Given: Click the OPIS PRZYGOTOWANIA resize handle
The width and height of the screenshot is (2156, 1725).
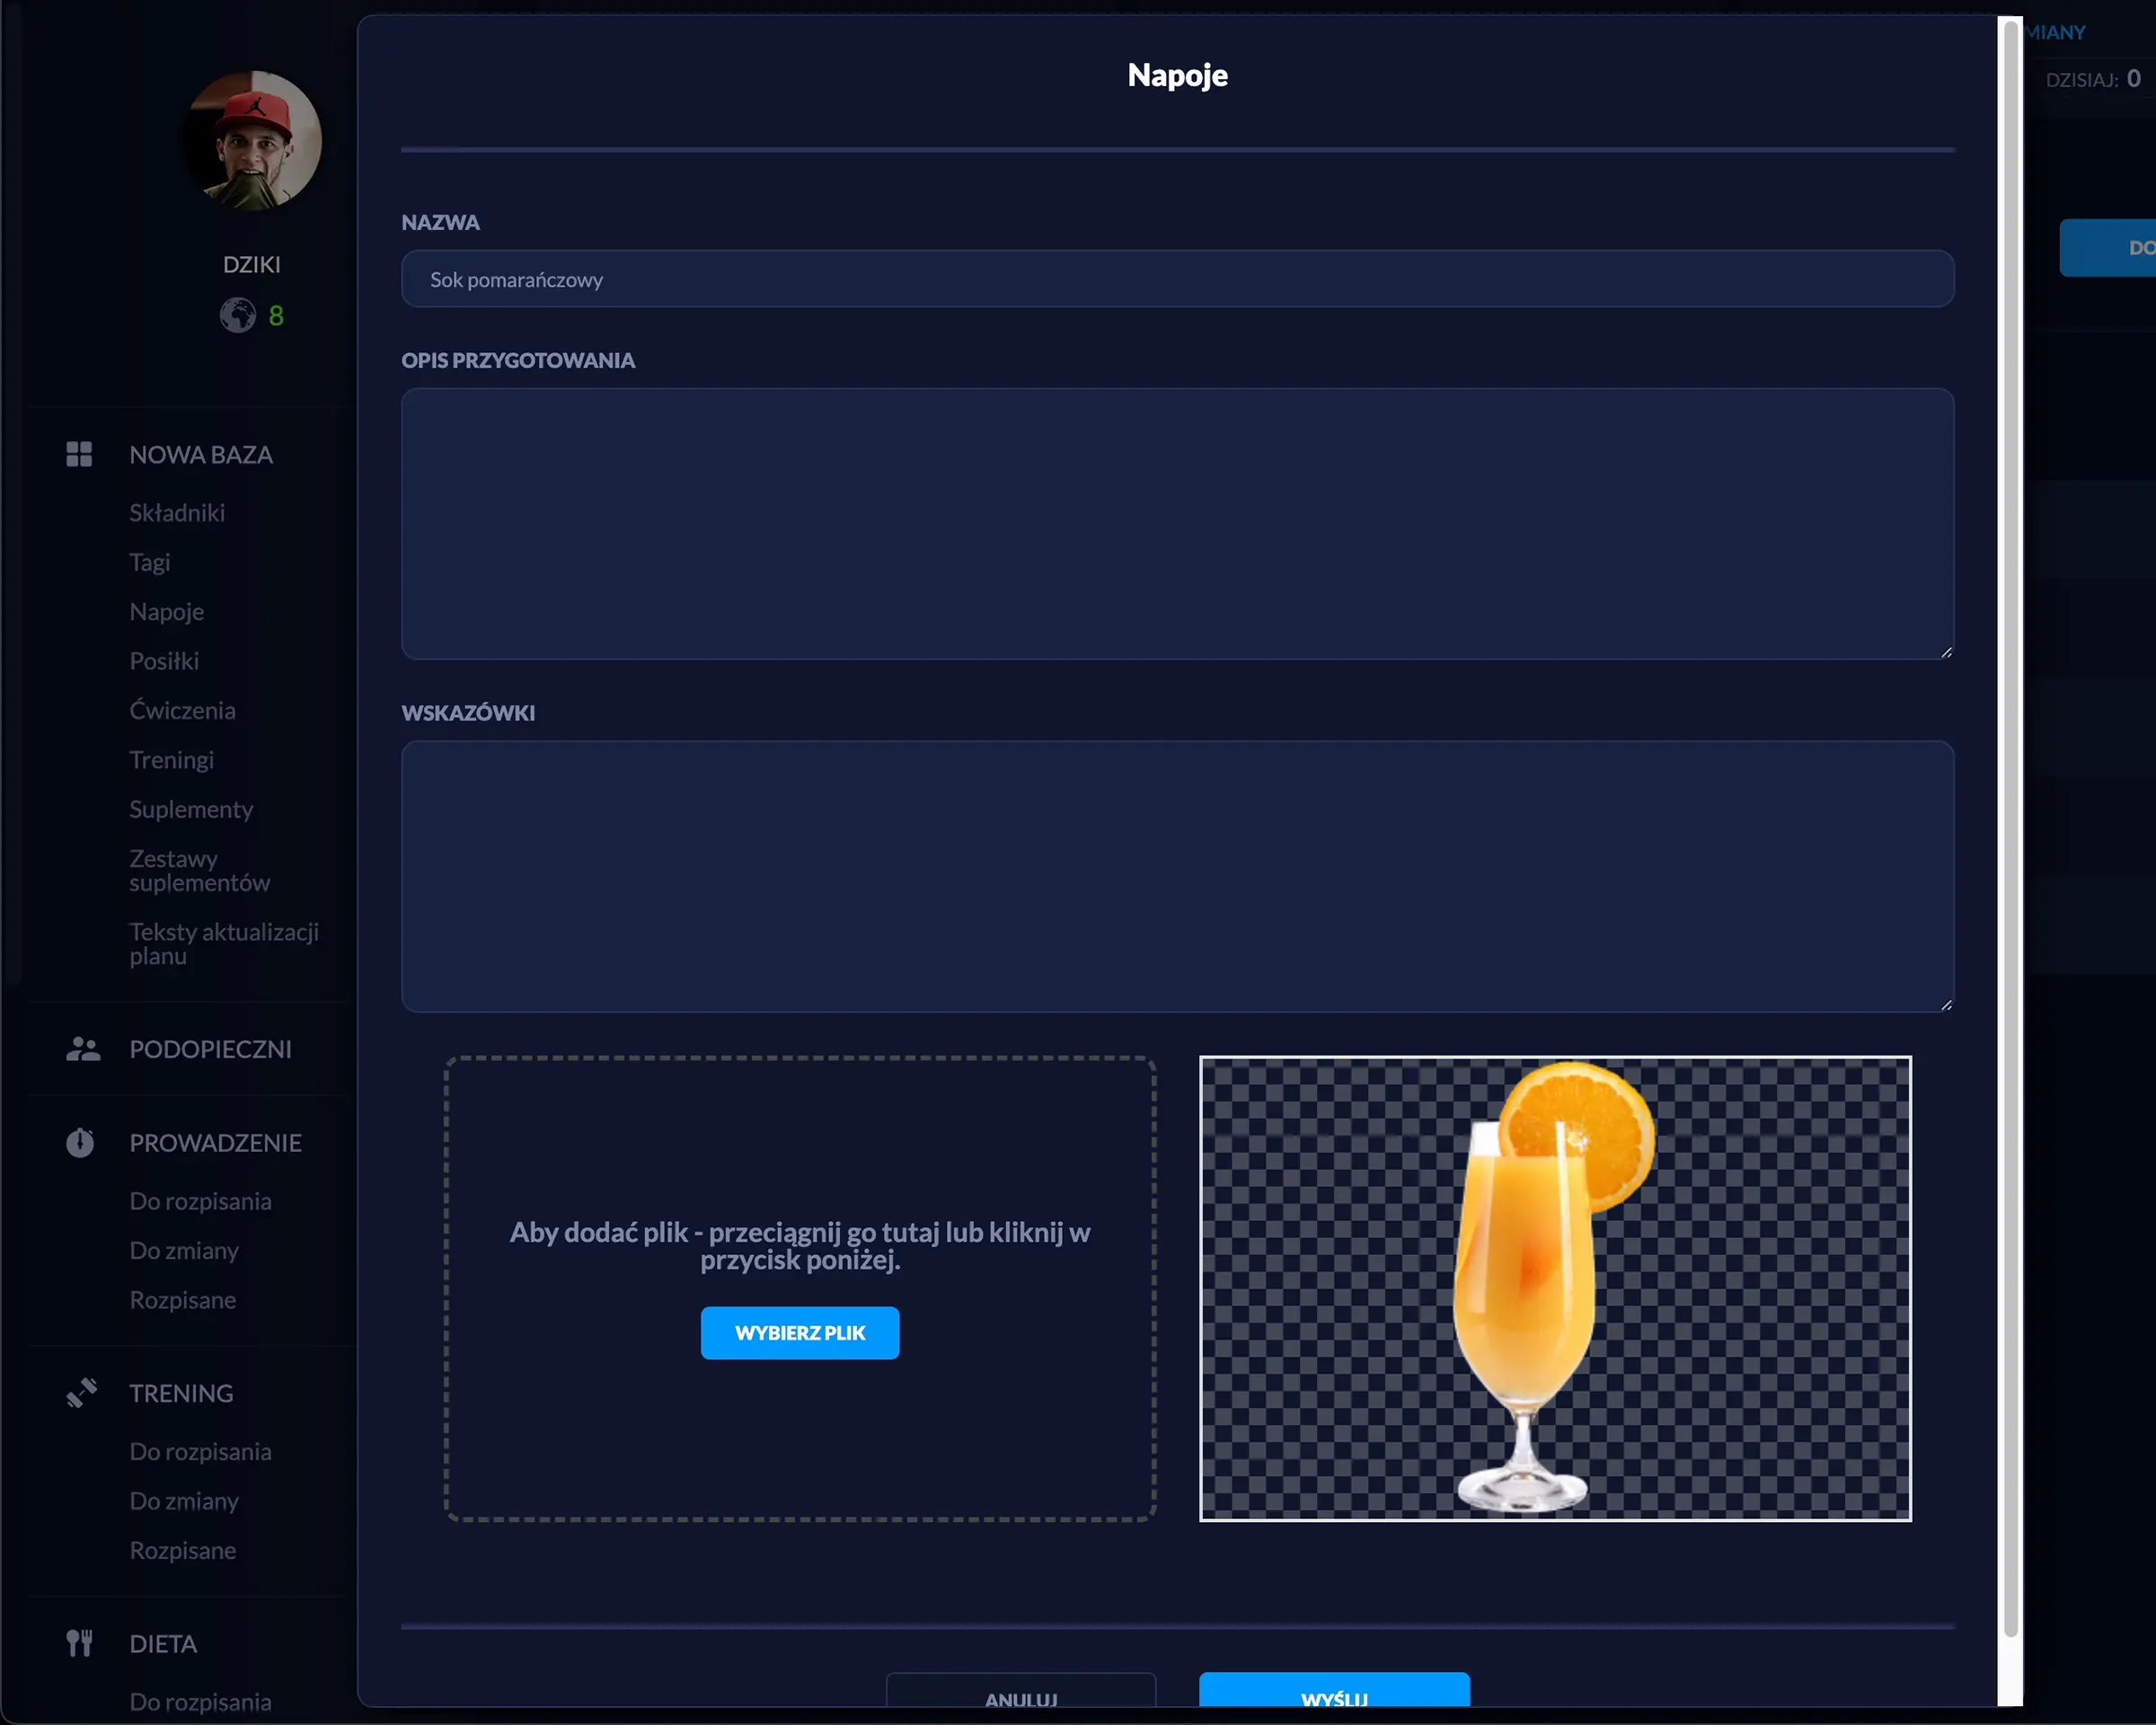Looking at the screenshot, I should 1946,652.
